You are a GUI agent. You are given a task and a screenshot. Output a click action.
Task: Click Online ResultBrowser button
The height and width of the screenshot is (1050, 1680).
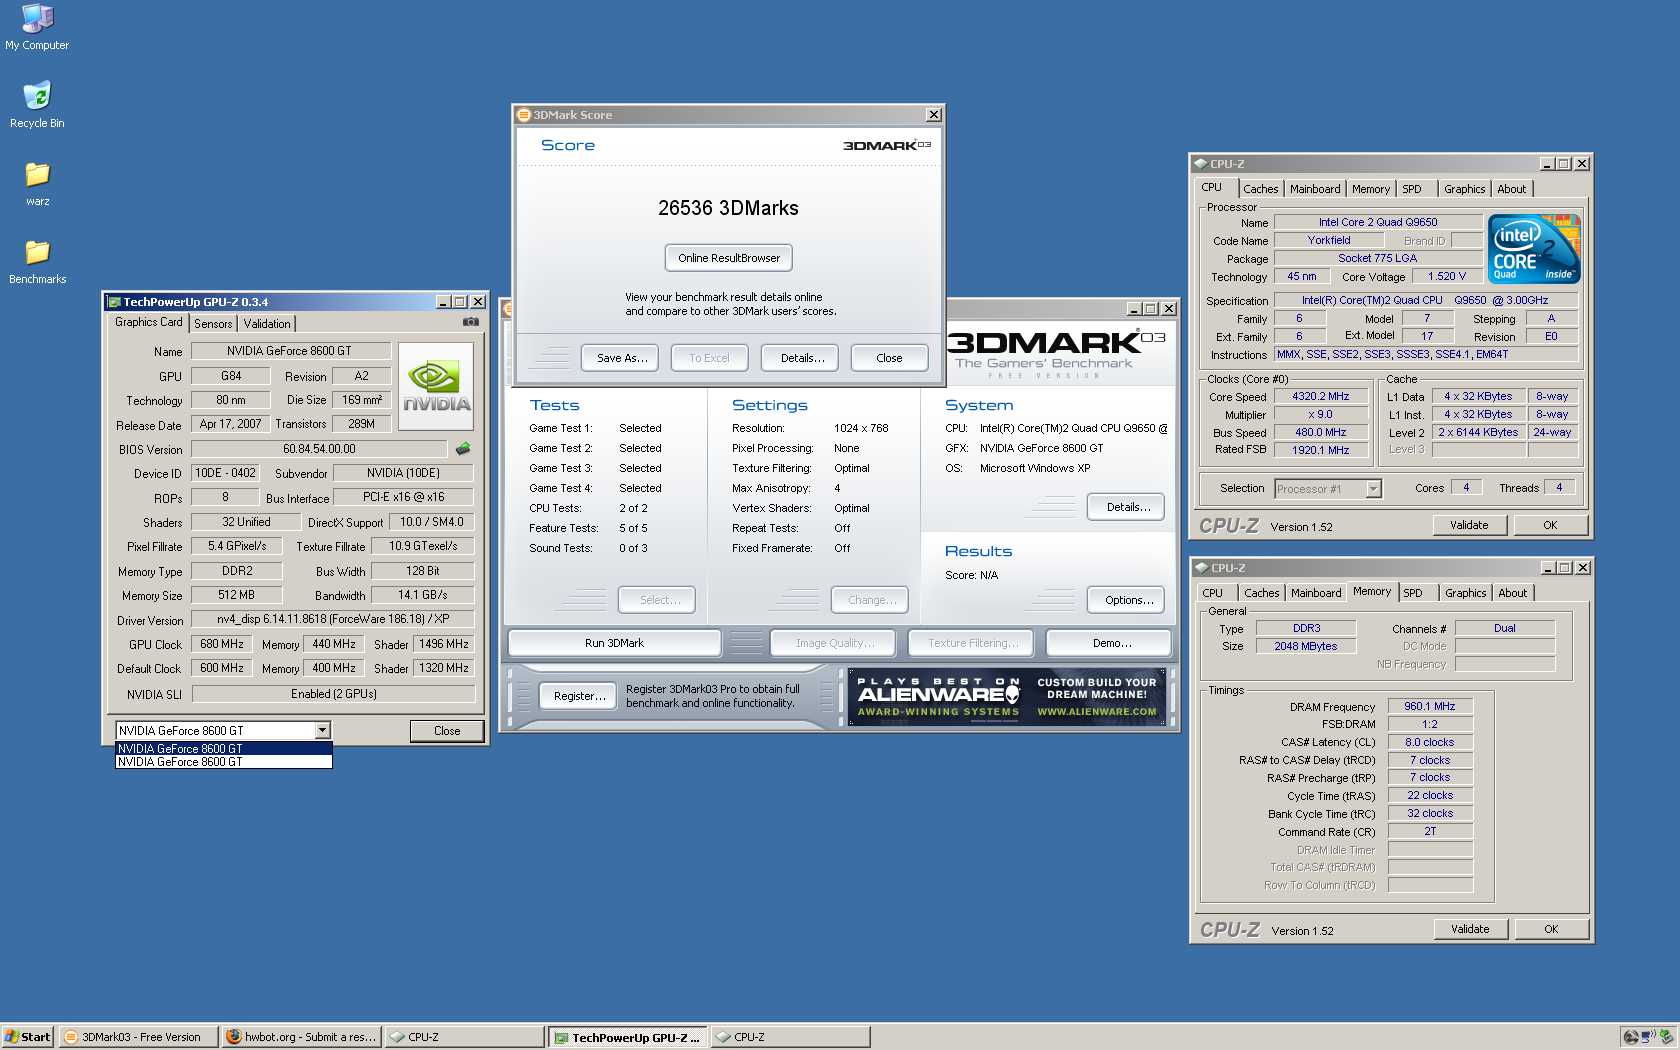pos(729,258)
